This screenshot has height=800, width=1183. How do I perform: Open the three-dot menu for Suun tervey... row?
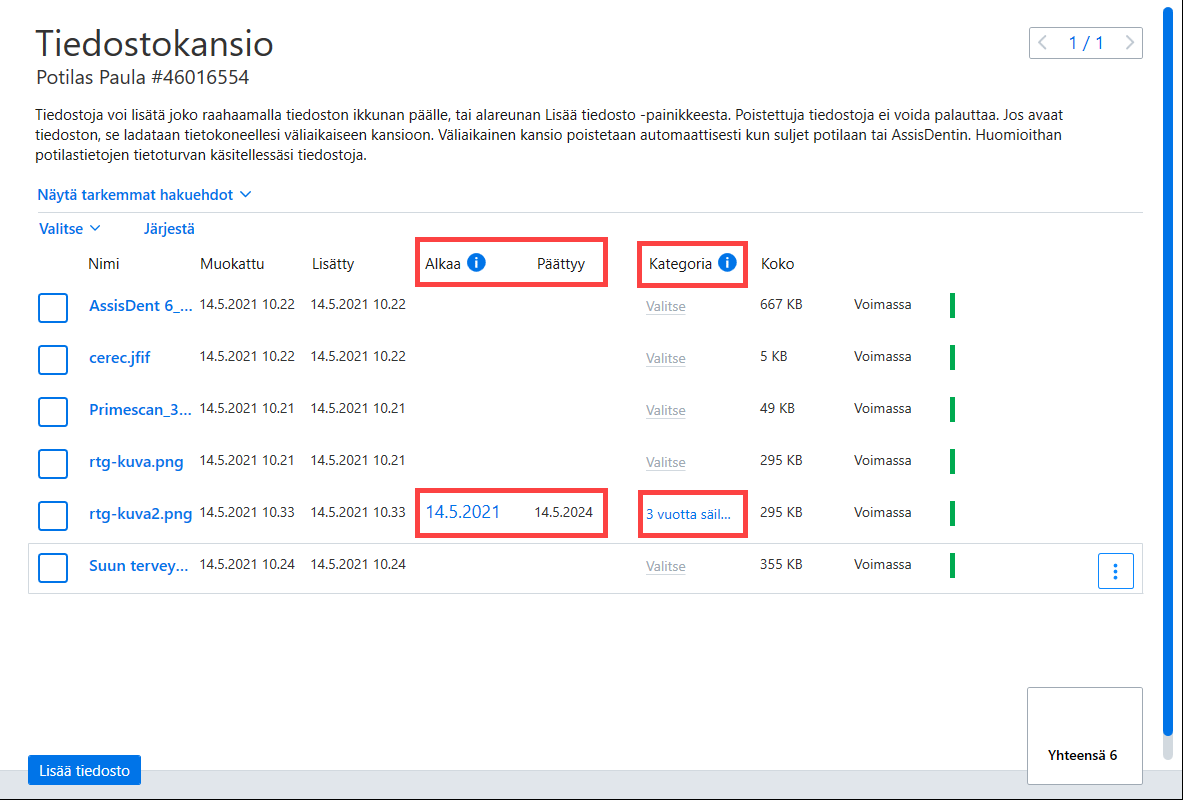(1115, 571)
